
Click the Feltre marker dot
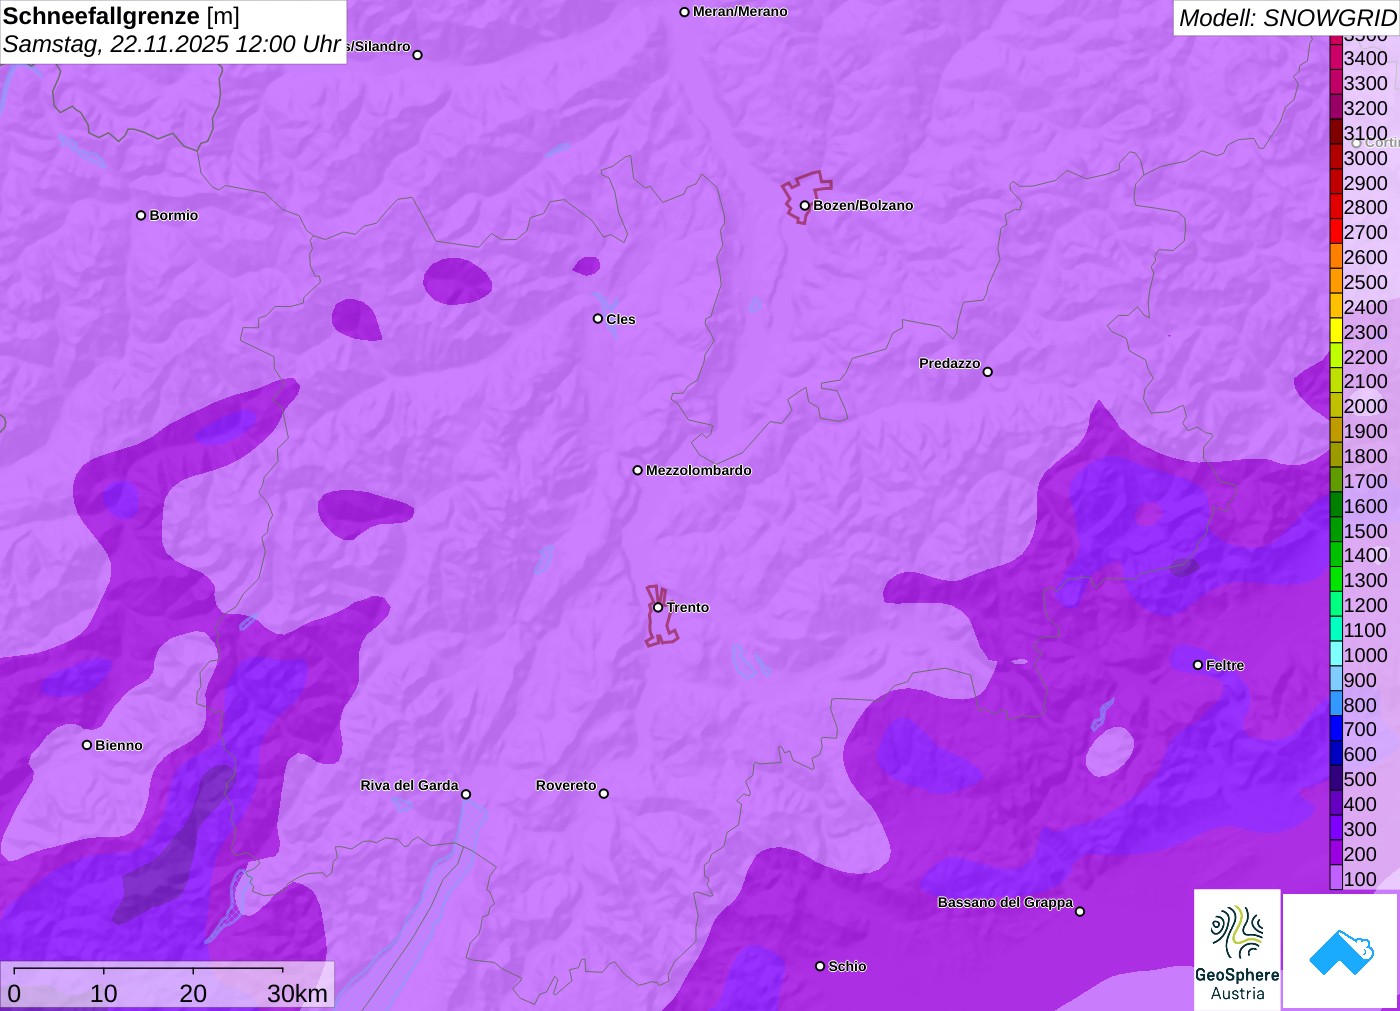pos(1198,665)
